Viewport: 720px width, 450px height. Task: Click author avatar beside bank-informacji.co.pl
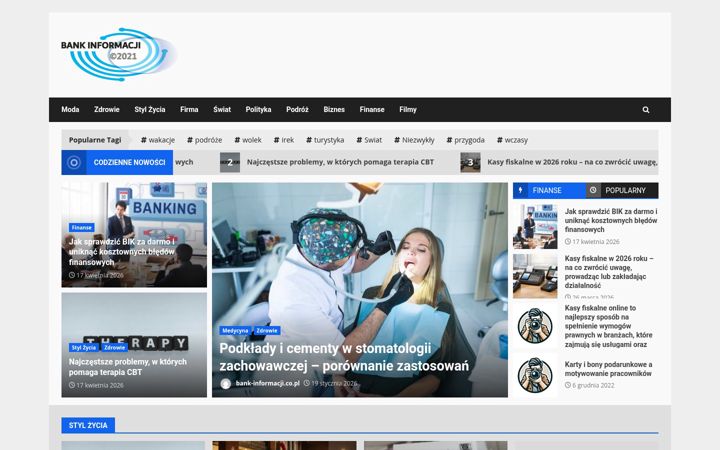pyautogui.click(x=225, y=383)
